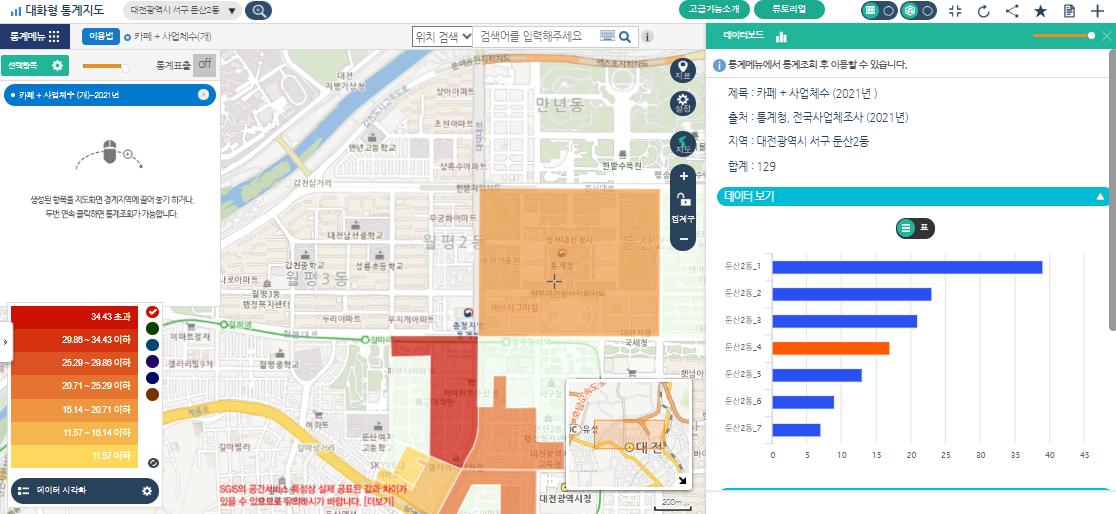Viewport: 1116px width, 514px height.
Task: Click the bookmark star icon
Action: (1041, 11)
